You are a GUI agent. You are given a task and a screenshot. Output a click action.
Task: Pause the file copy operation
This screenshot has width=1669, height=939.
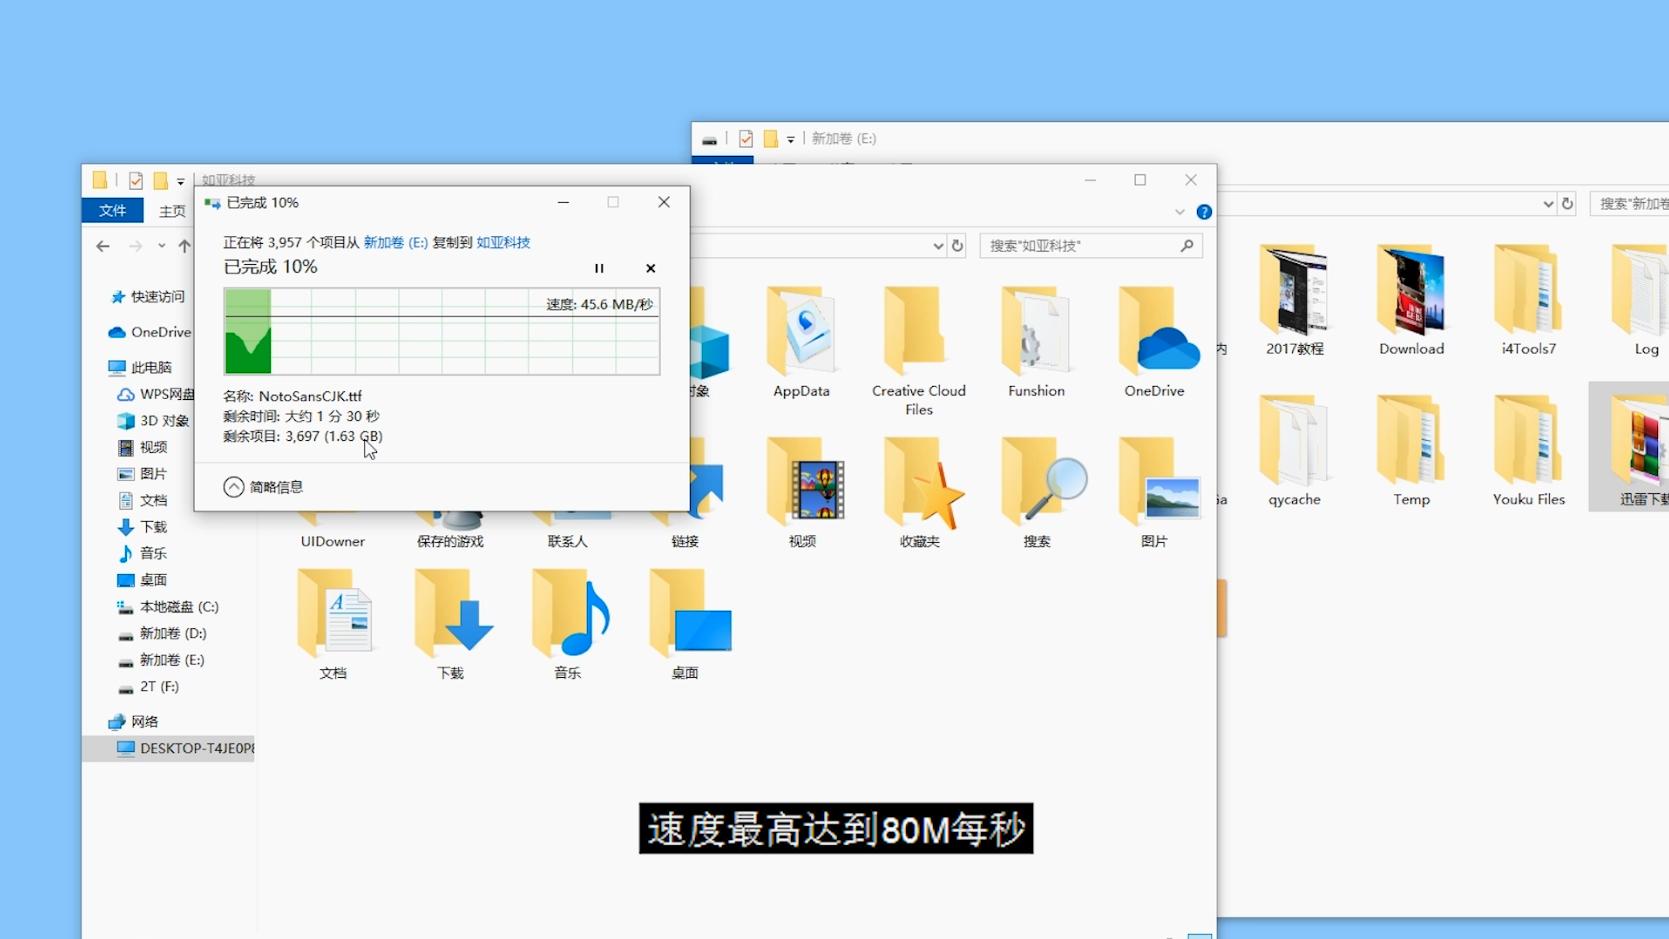599,268
